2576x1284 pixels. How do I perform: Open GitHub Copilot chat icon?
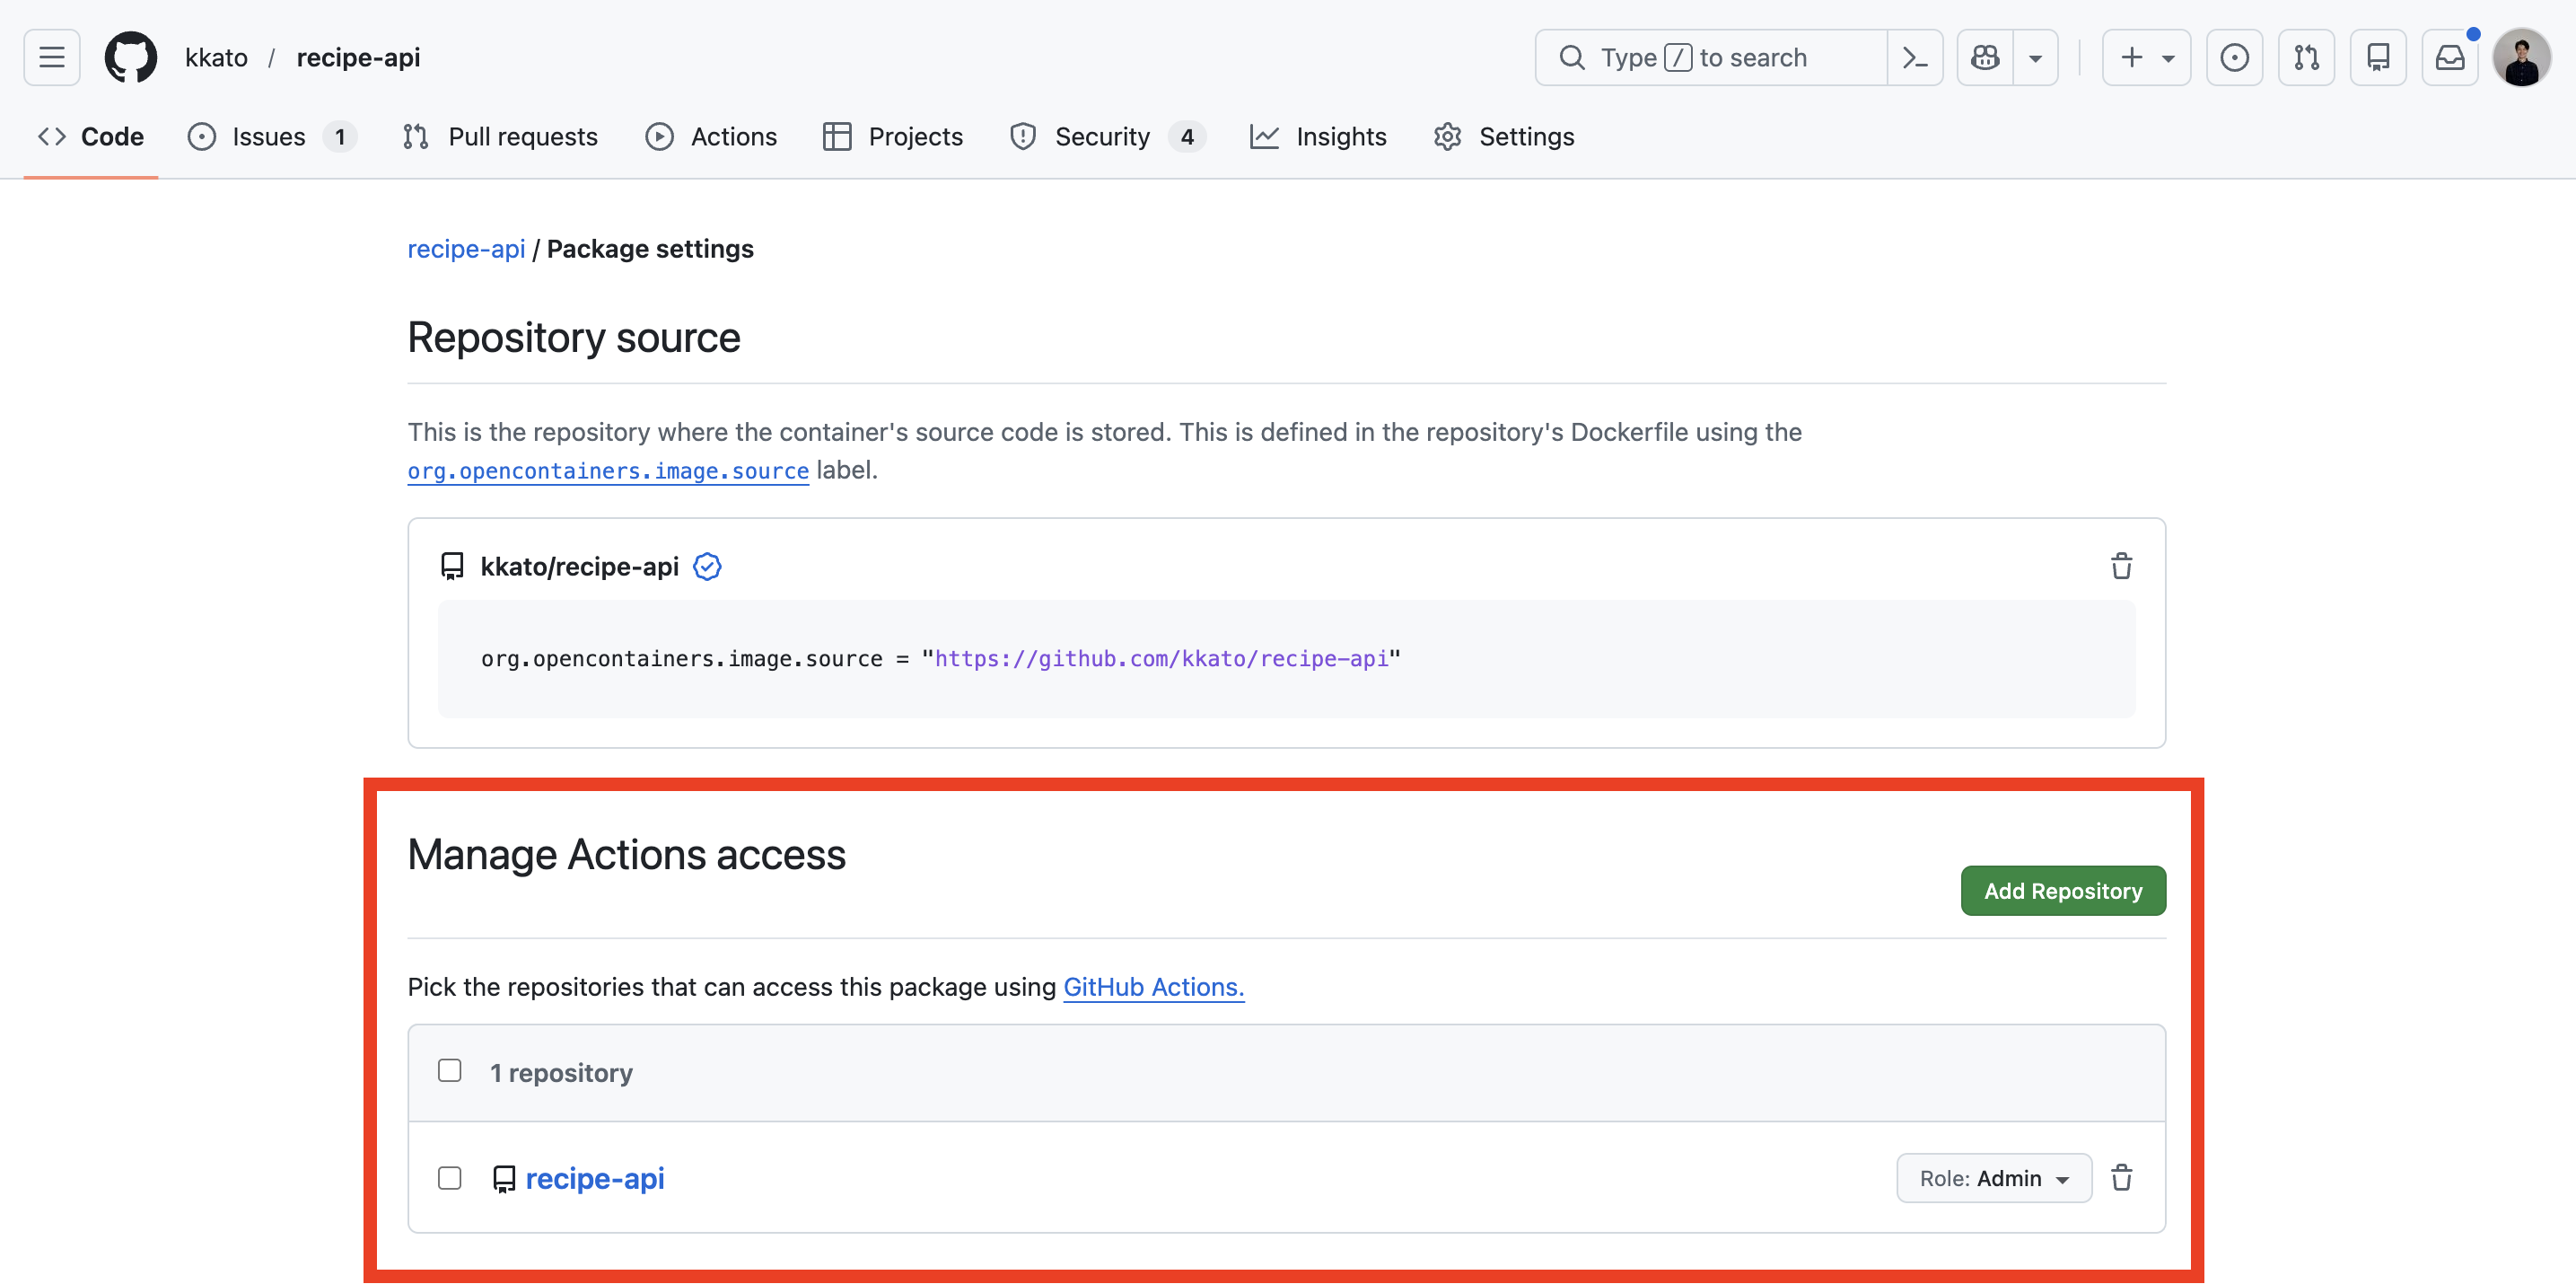click(1984, 57)
